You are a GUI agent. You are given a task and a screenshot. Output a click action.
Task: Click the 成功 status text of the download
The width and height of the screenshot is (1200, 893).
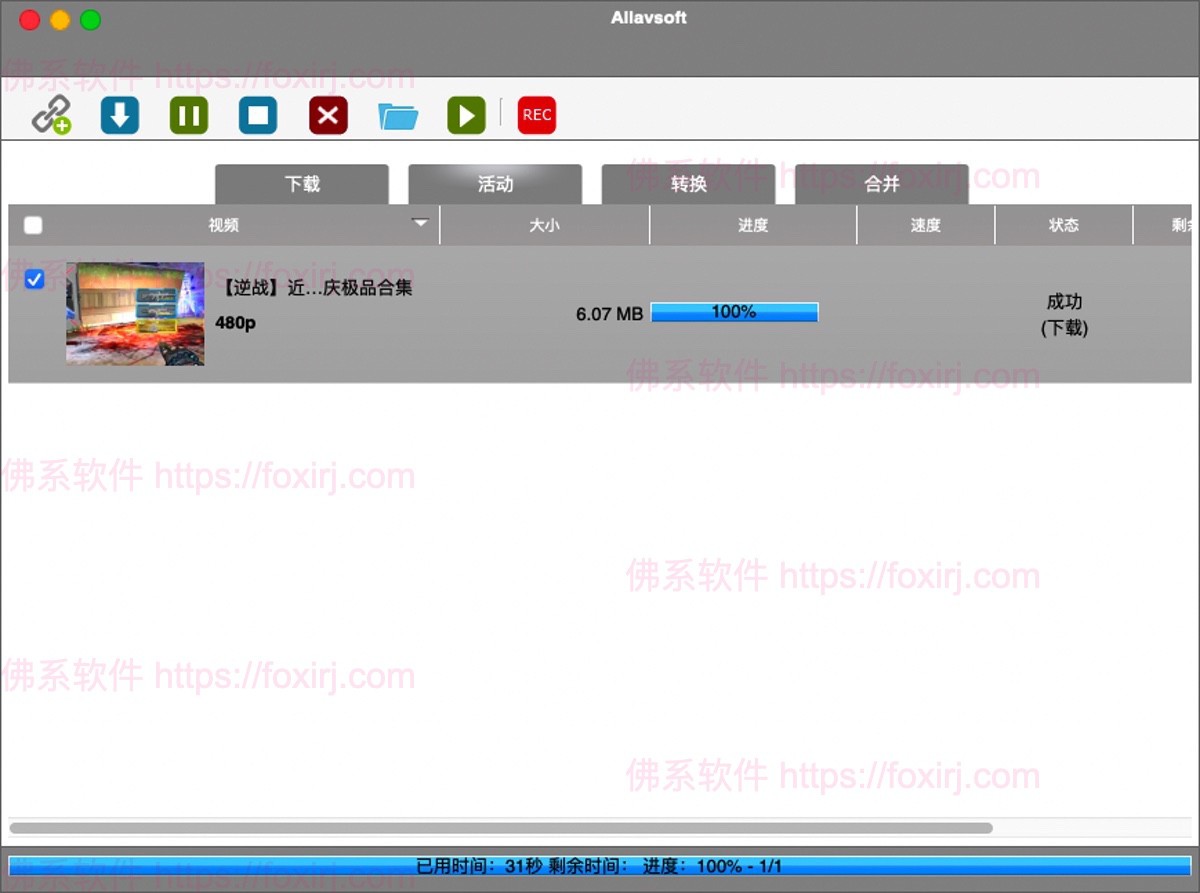[1064, 302]
